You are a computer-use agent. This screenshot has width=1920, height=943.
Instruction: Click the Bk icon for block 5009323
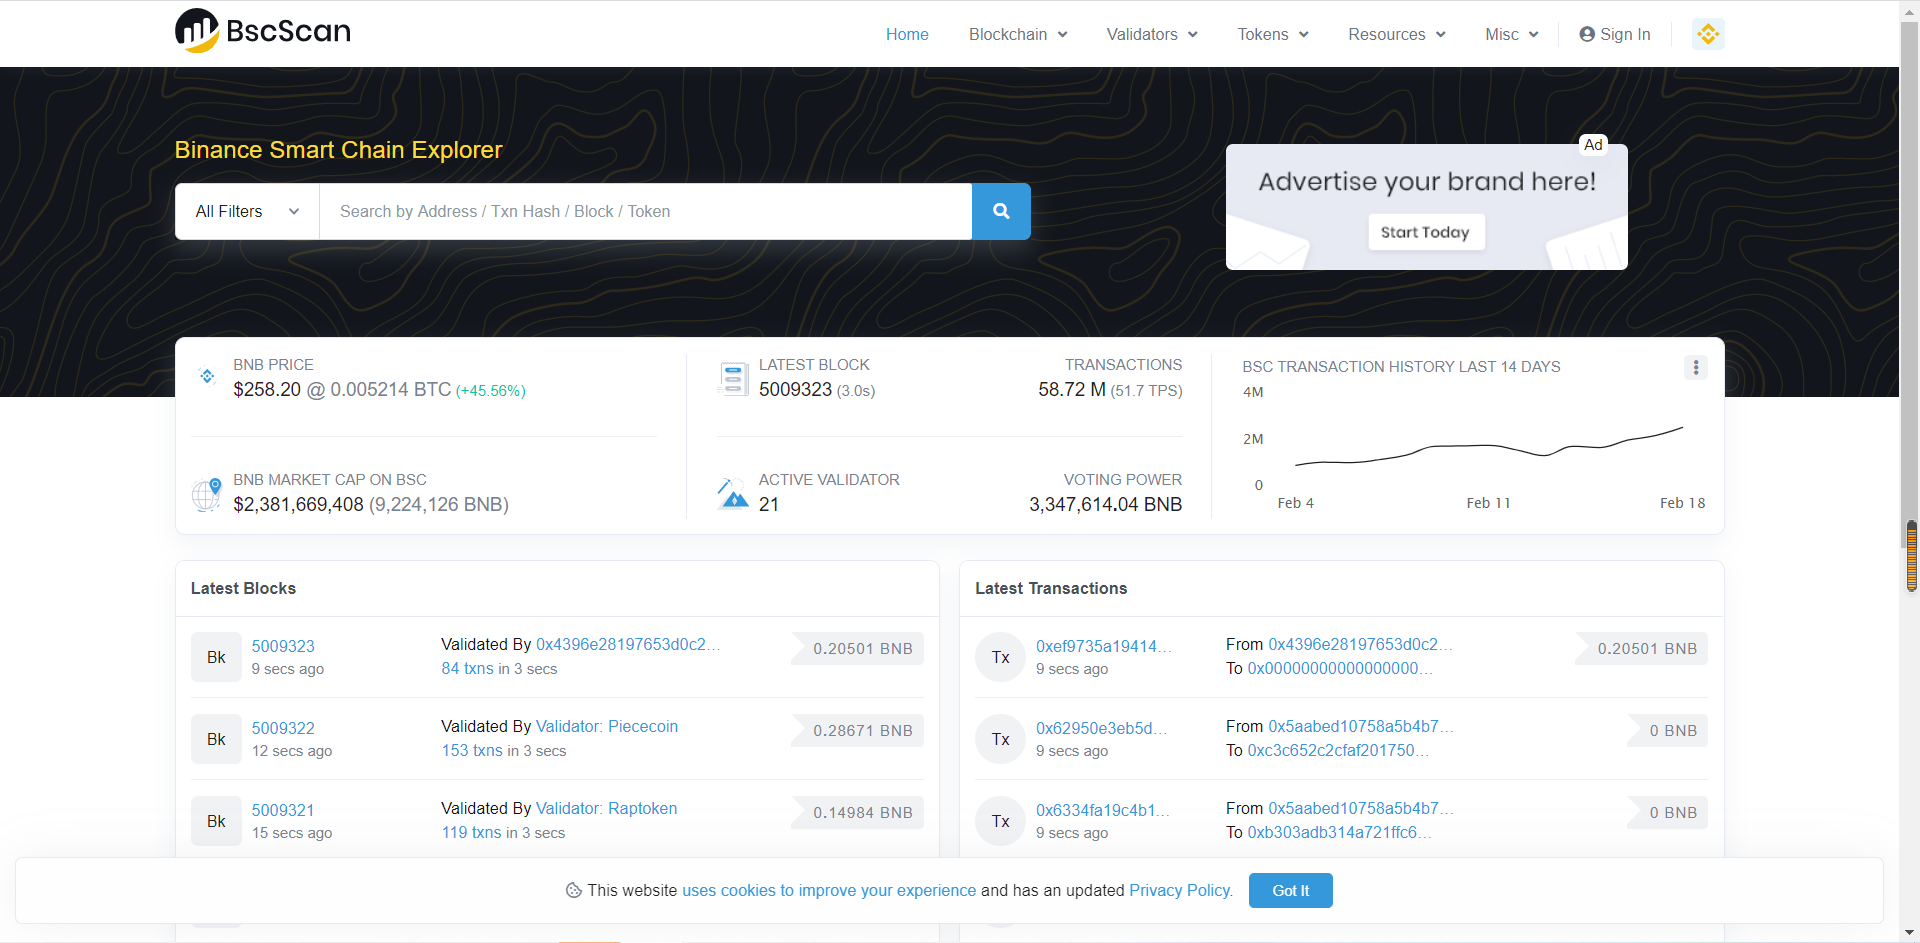216,657
